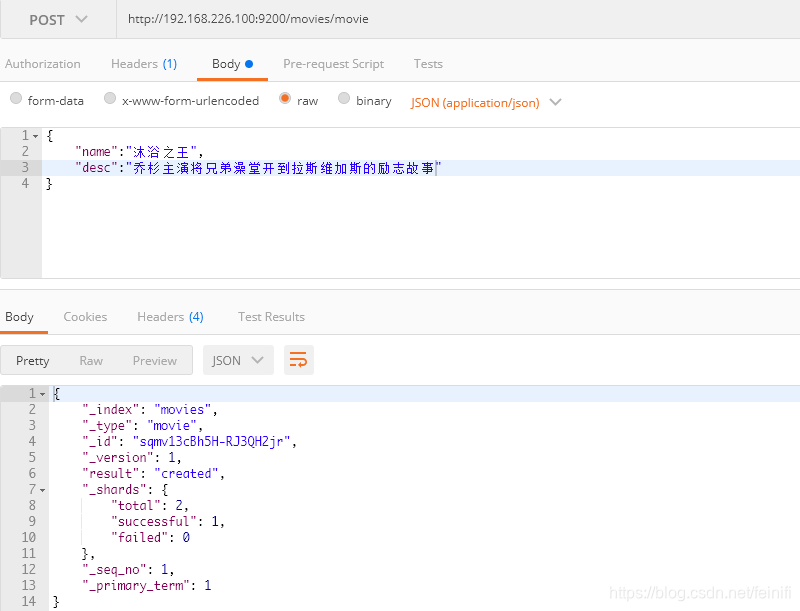Collapse the _shards object fold arrow

click(x=43, y=490)
